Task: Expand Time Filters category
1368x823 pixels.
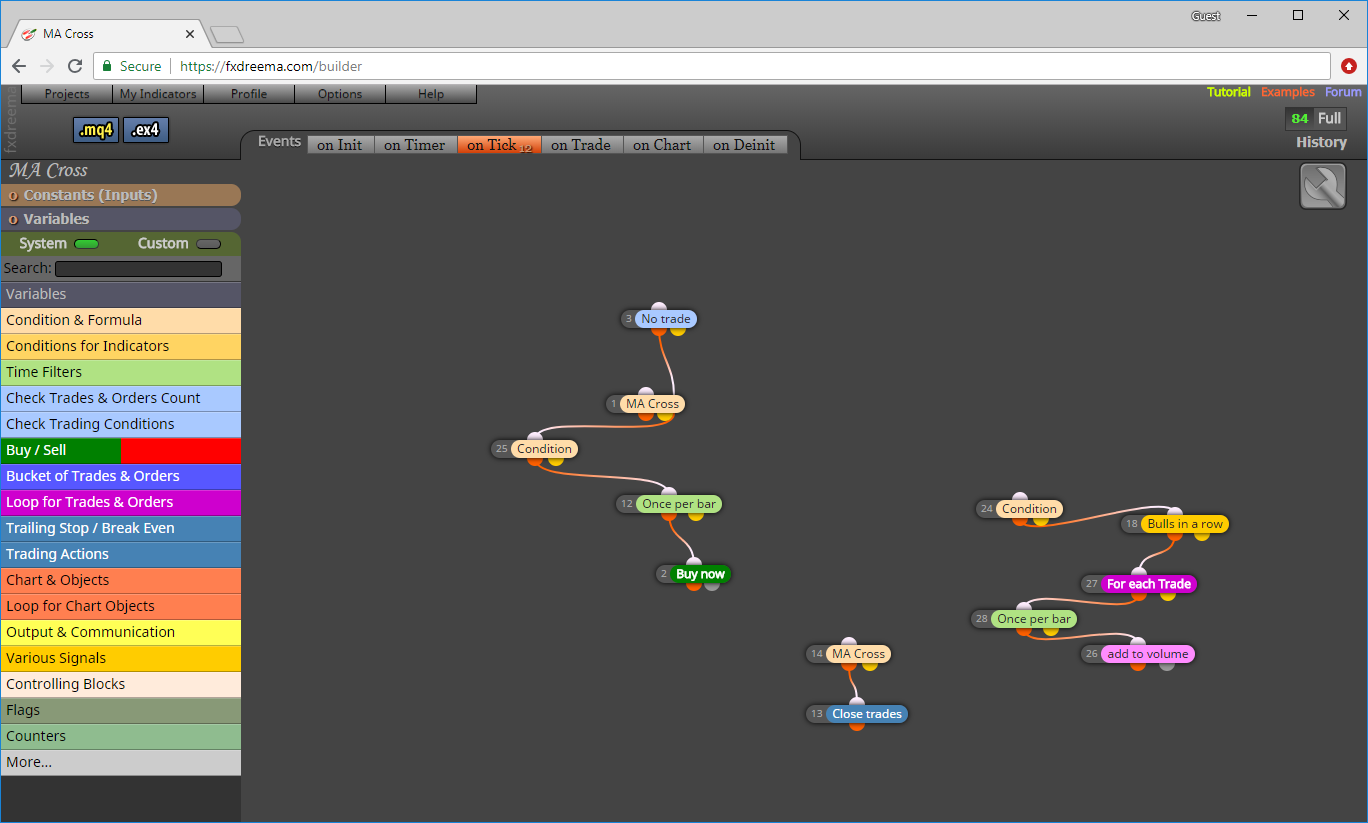Action: coord(120,372)
